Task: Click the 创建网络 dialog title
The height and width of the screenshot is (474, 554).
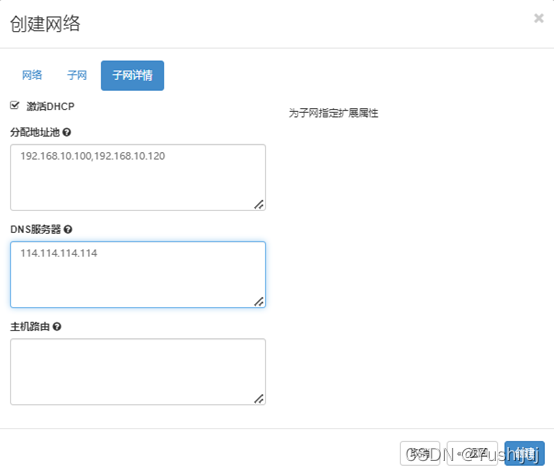Action: click(x=45, y=24)
